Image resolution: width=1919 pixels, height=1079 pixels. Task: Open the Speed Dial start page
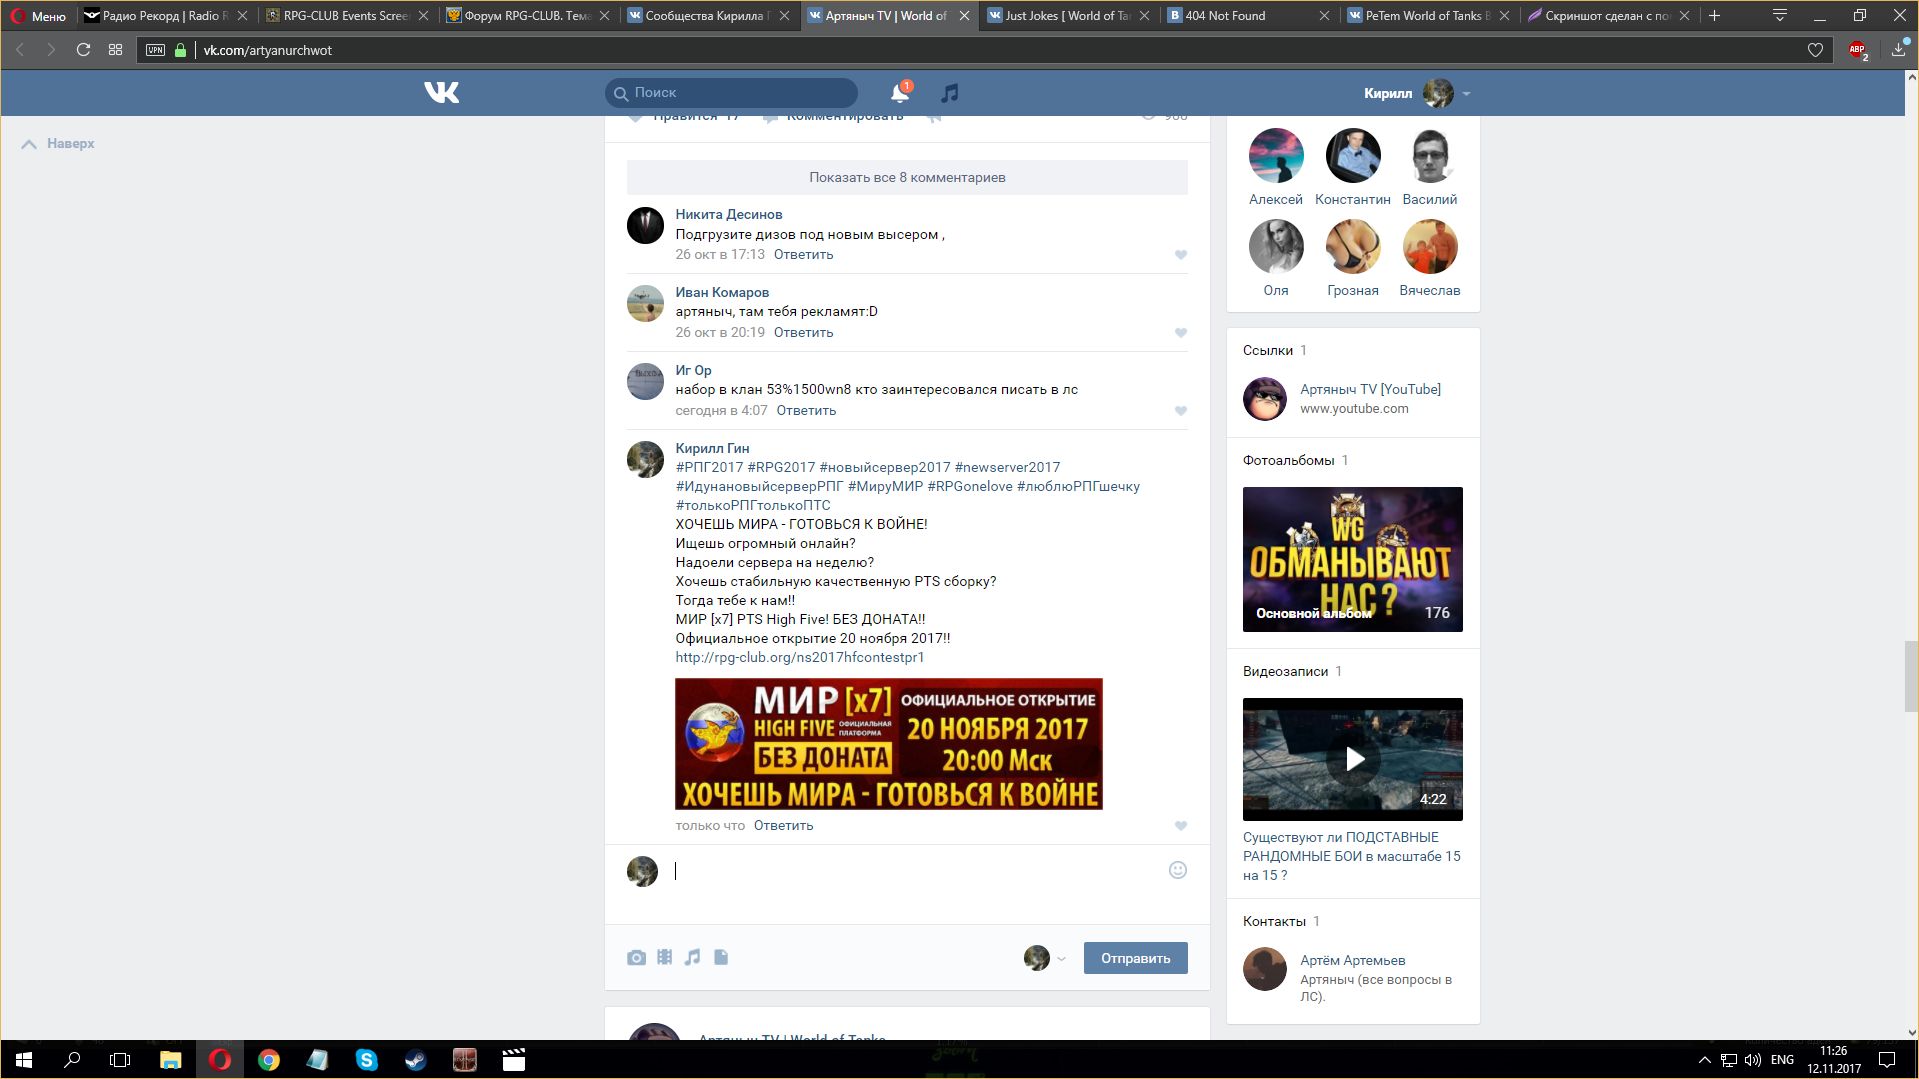pos(116,50)
